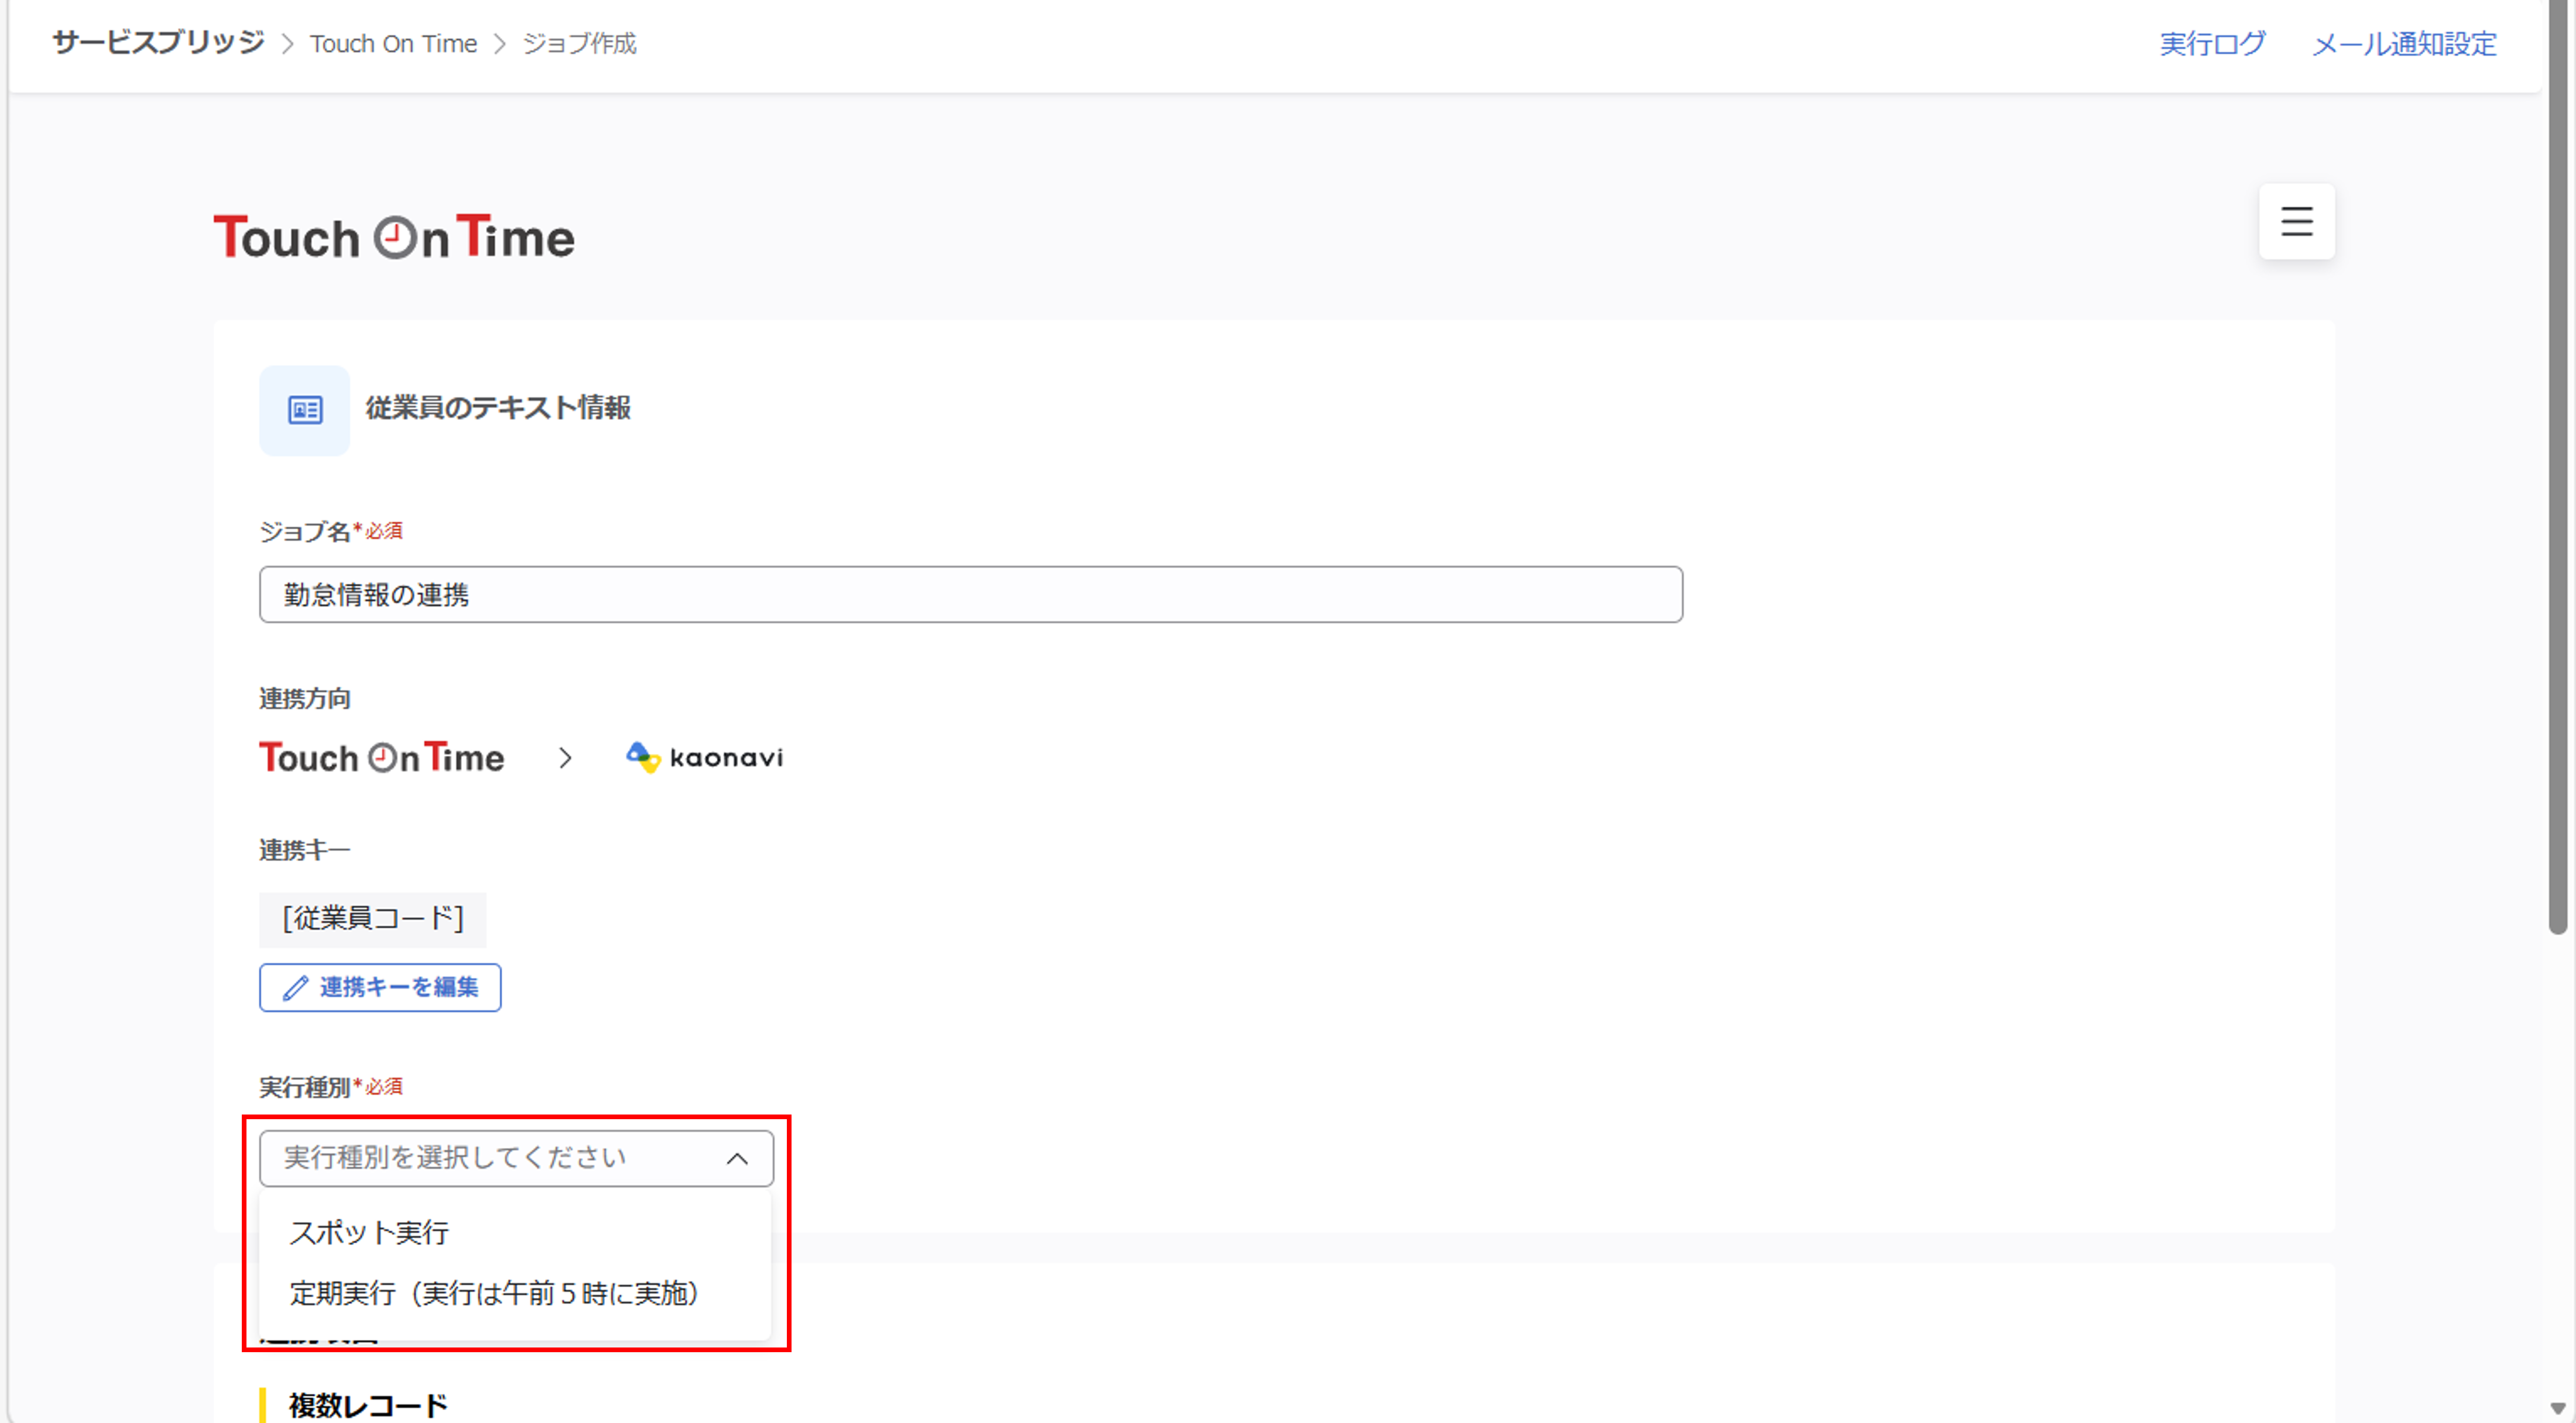This screenshot has height=1423, width=2576.
Task: Click the Touch On Time logo under 連携方向
Action: click(381, 757)
